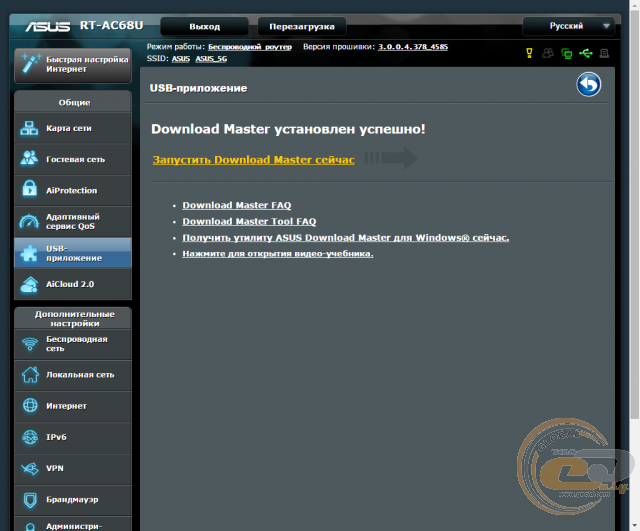Click the ASUS logo
640x531 pixels.
[x=48, y=26]
